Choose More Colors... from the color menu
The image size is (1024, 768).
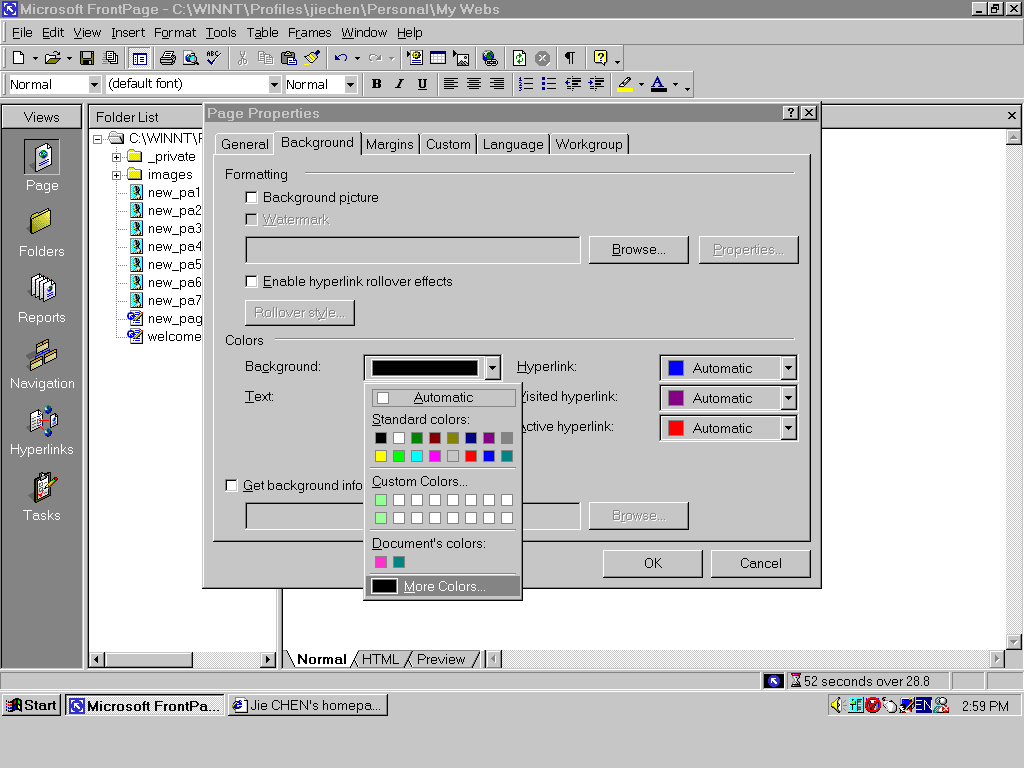[443, 587]
